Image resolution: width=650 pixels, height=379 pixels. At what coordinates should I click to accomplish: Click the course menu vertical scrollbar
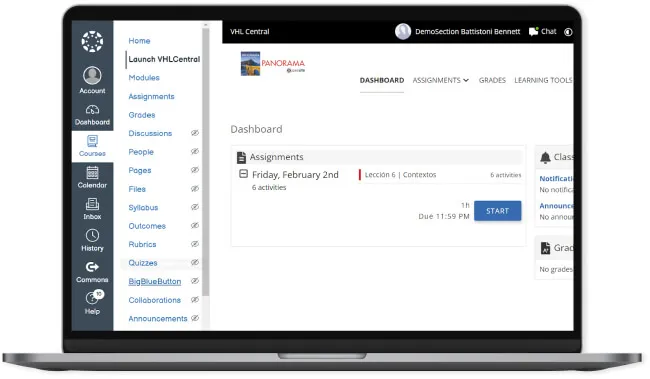205,162
